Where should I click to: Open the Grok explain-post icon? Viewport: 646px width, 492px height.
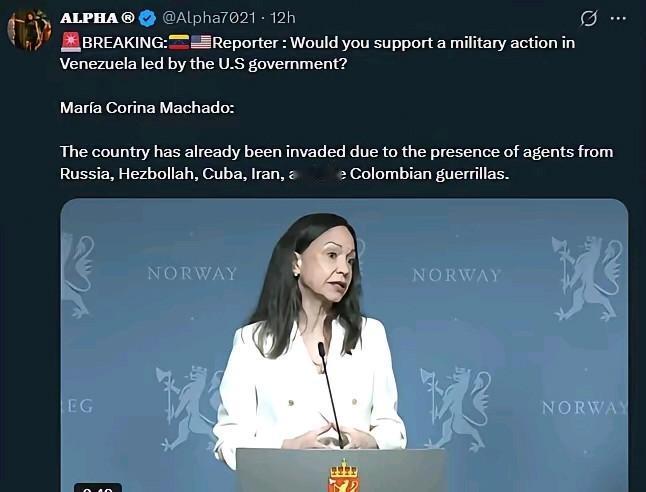(588, 18)
